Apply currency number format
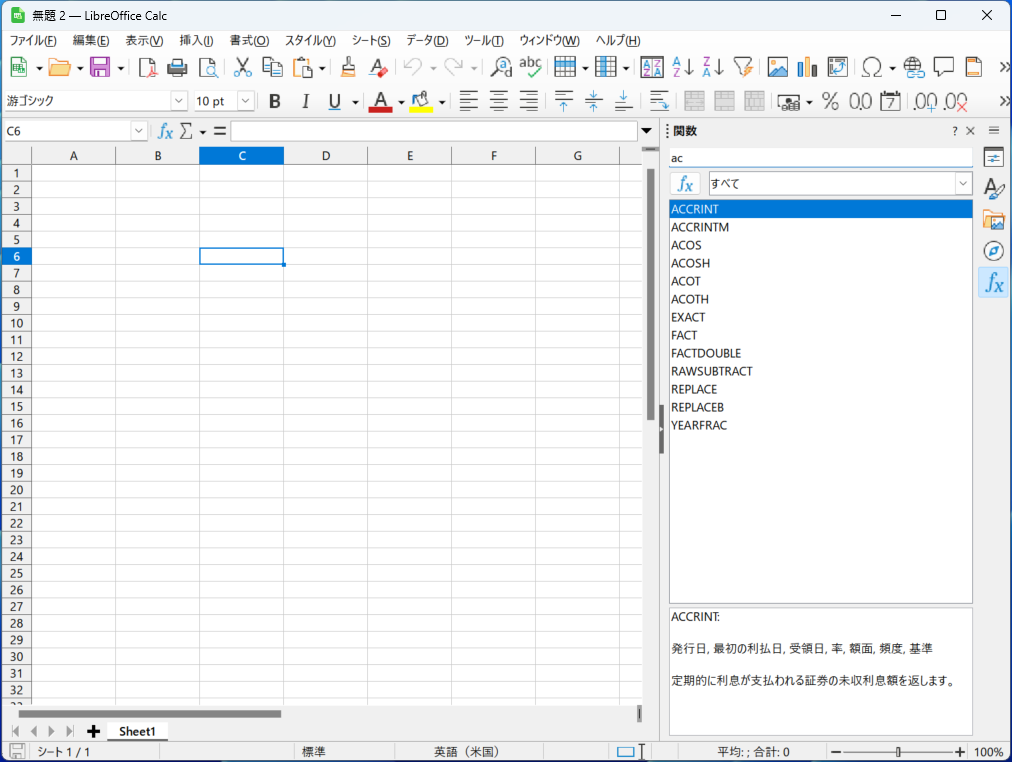The height and width of the screenshot is (762, 1012). [x=789, y=101]
